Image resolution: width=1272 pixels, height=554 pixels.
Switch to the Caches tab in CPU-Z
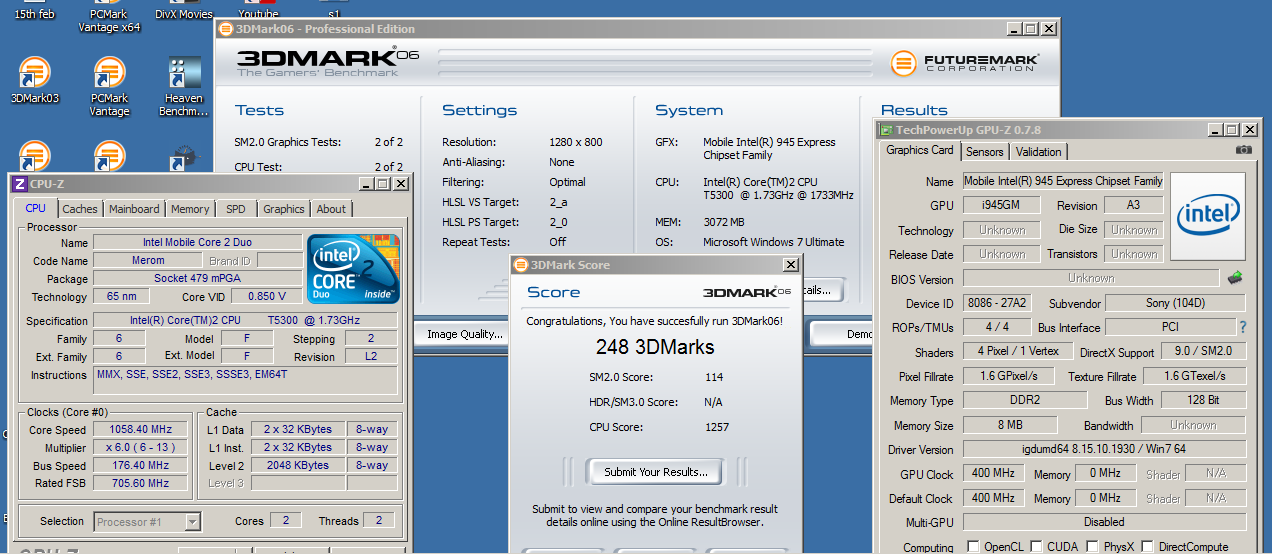coord(80,209)
